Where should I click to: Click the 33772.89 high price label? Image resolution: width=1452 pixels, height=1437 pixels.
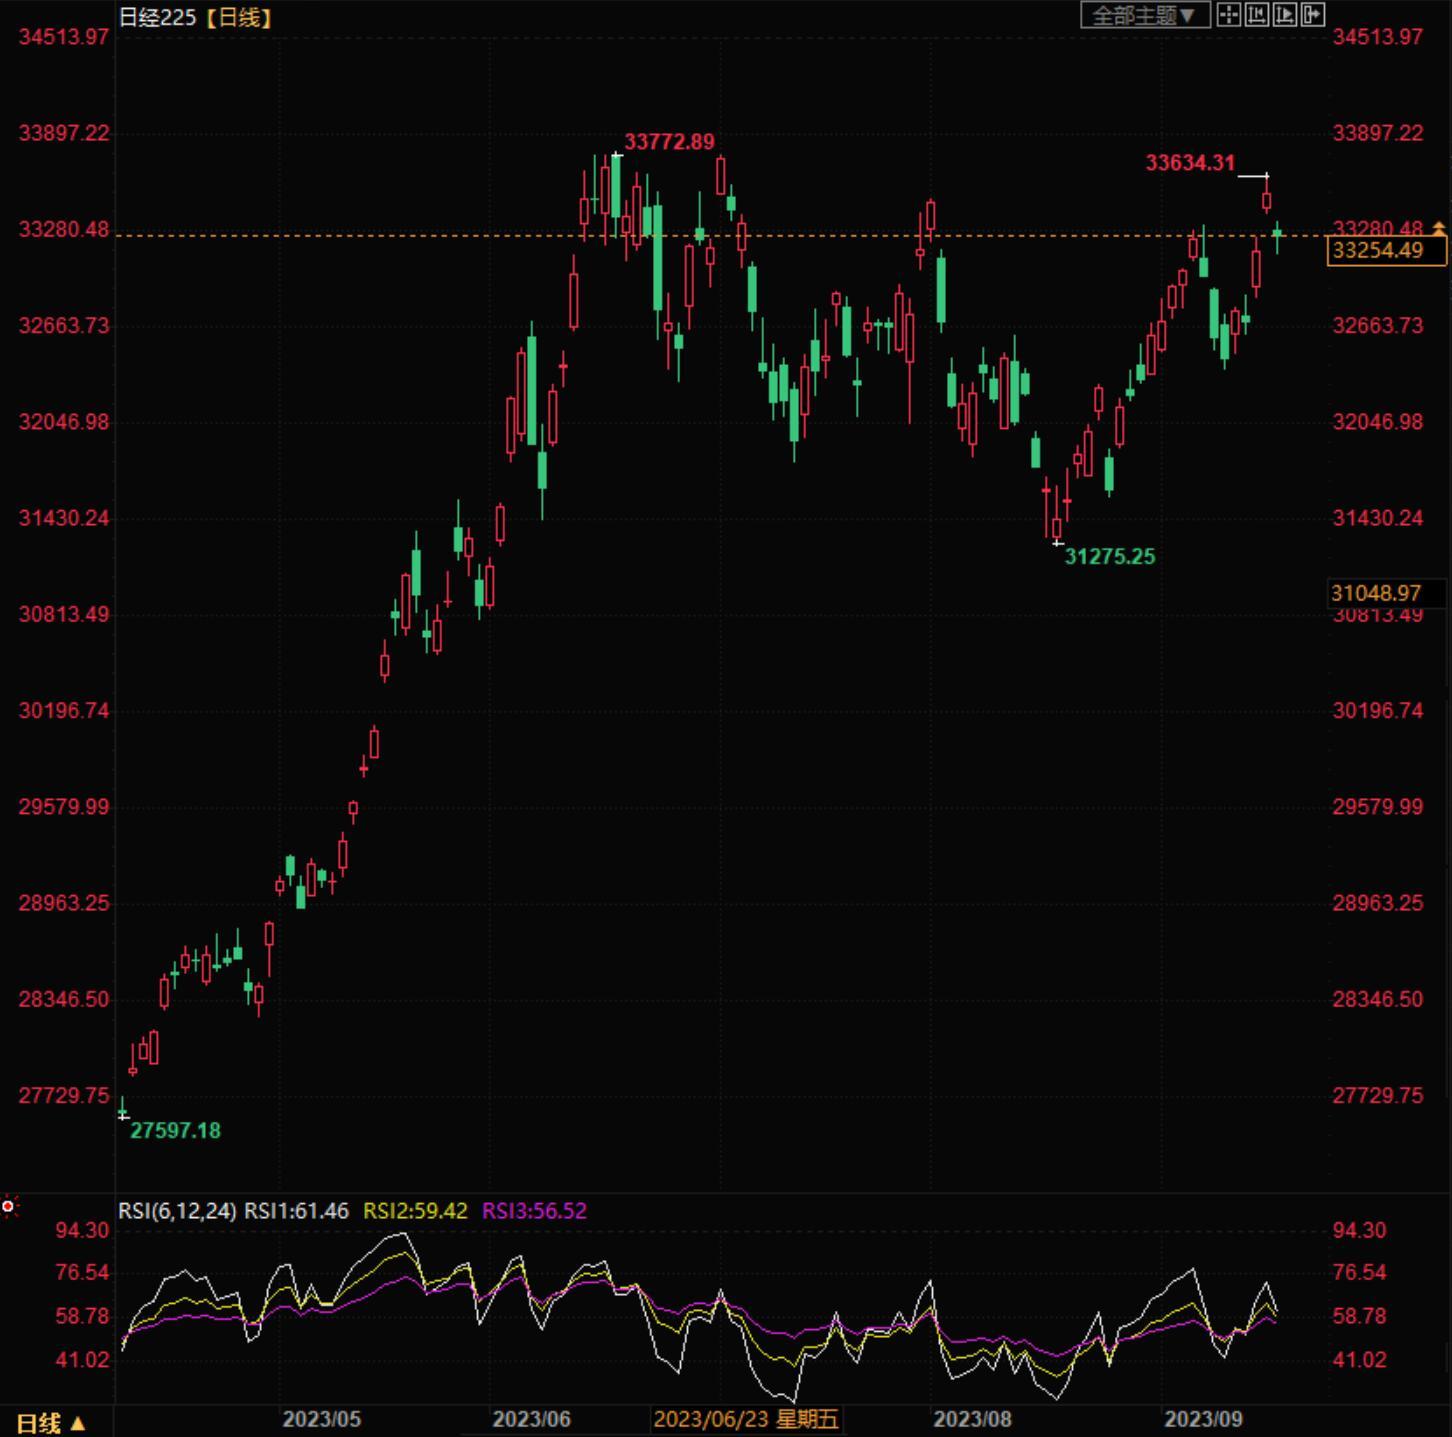(670, 142)
